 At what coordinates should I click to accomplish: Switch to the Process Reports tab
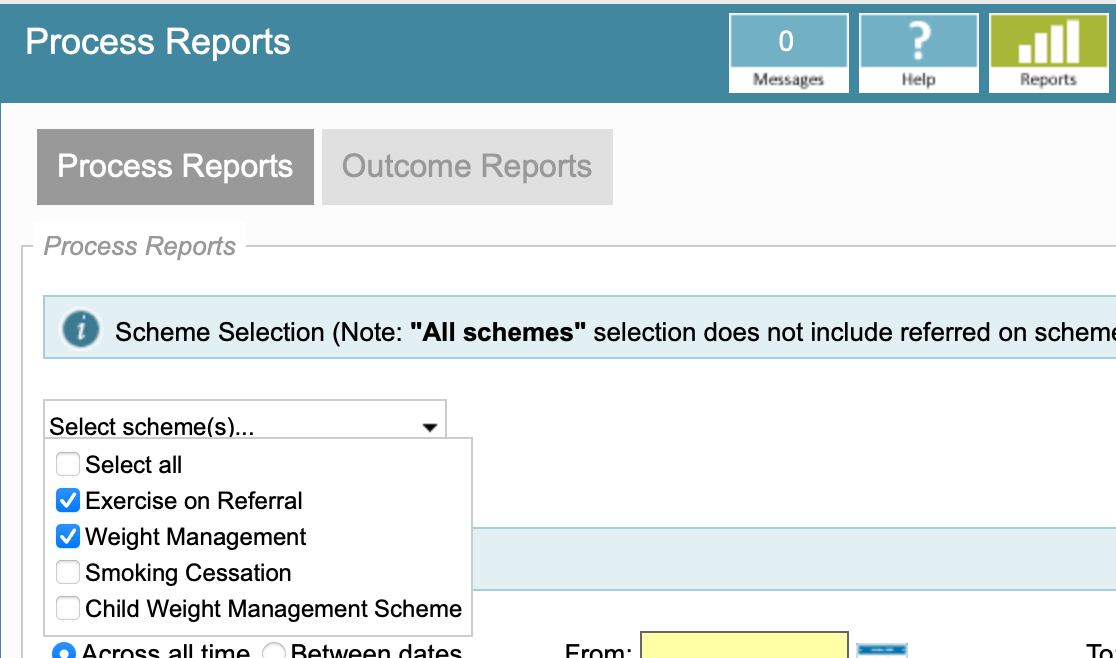[x=175, y=167]
